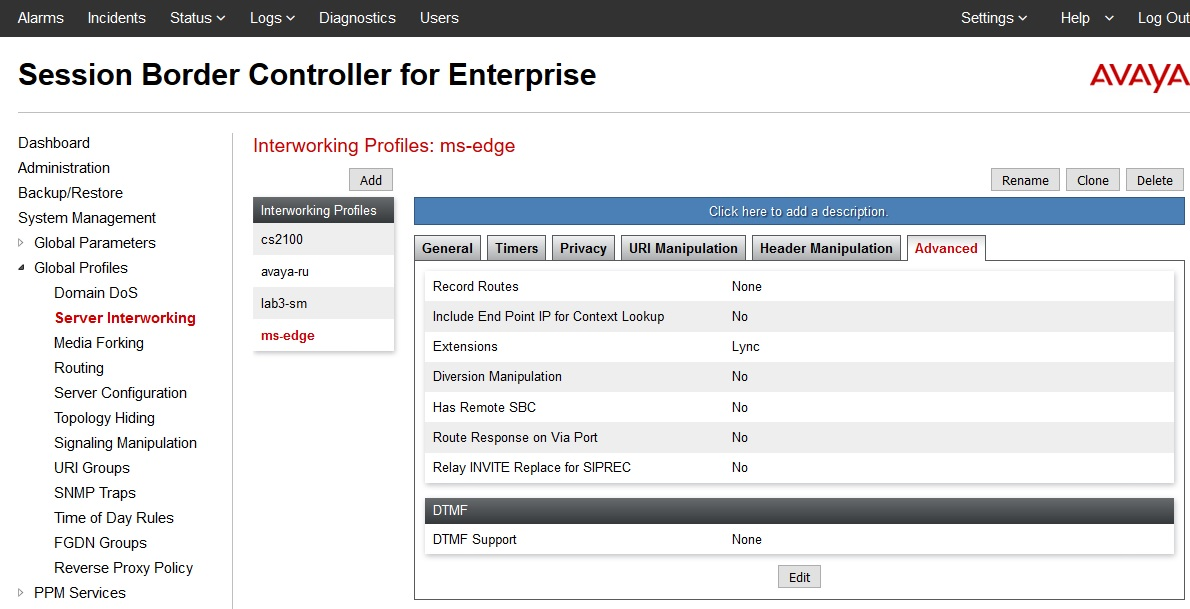Click the blue add description bar
The image size is (1190, 609).
tap(798, 211)
